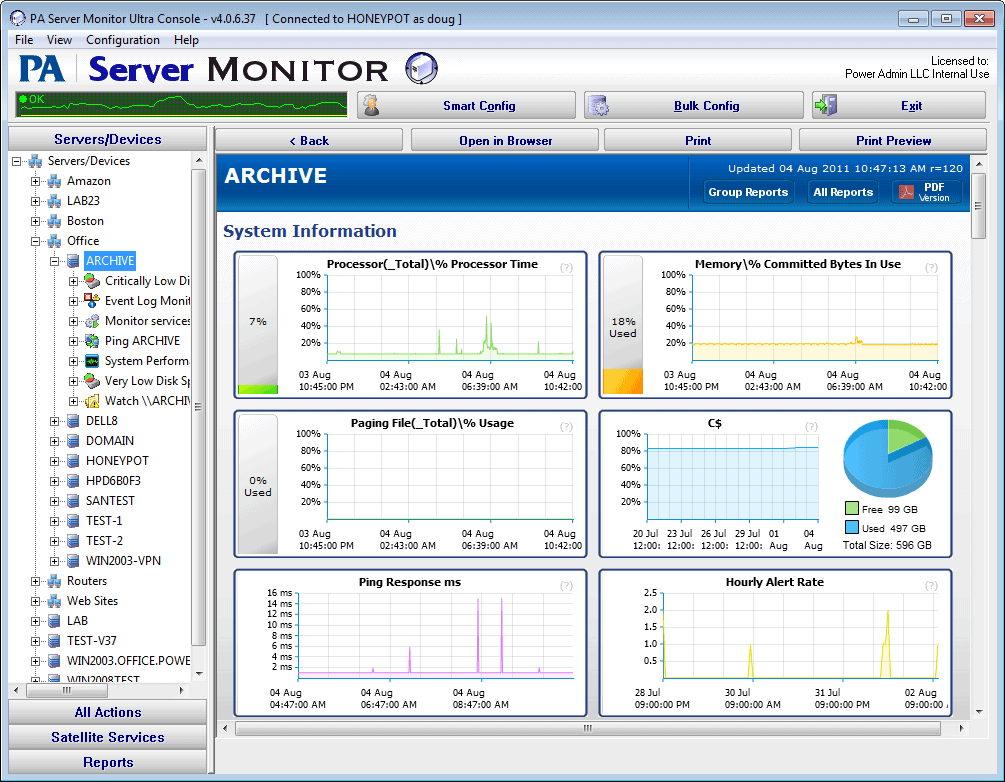
Task: Open Group Reports
Action: tap(748, 192)
